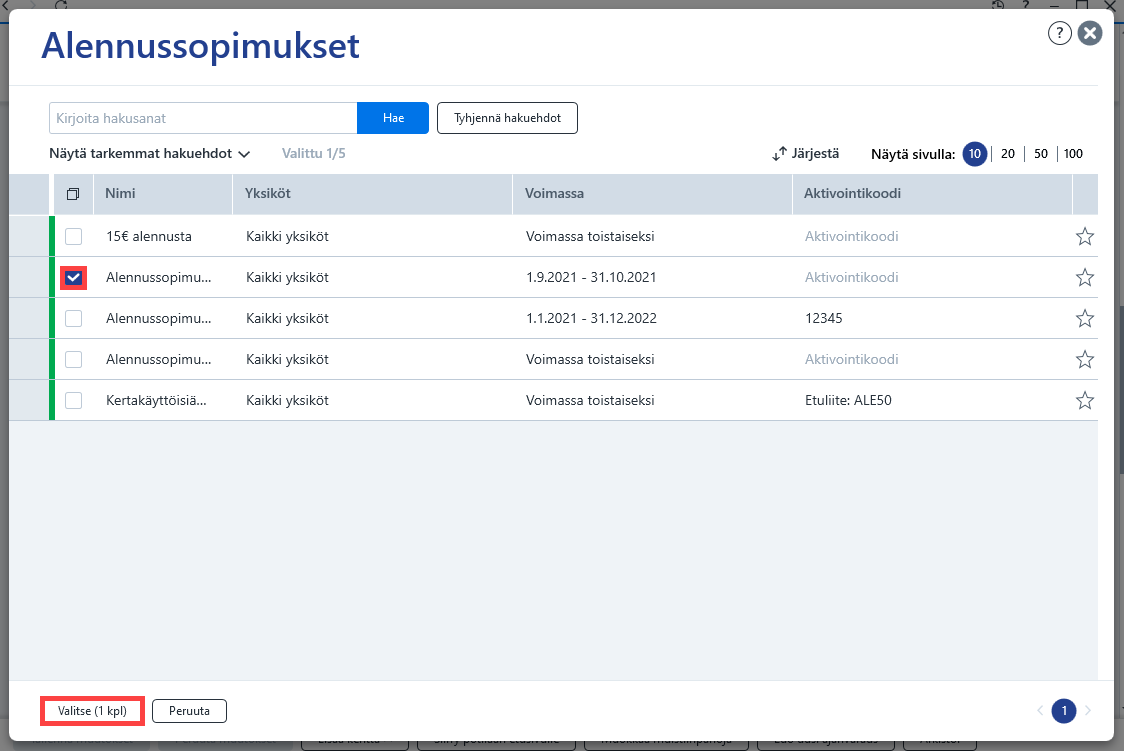
Task: Click star icon on 1.9.2021 - 31.10.2021 row
Action: click(x=1085, y=277)
